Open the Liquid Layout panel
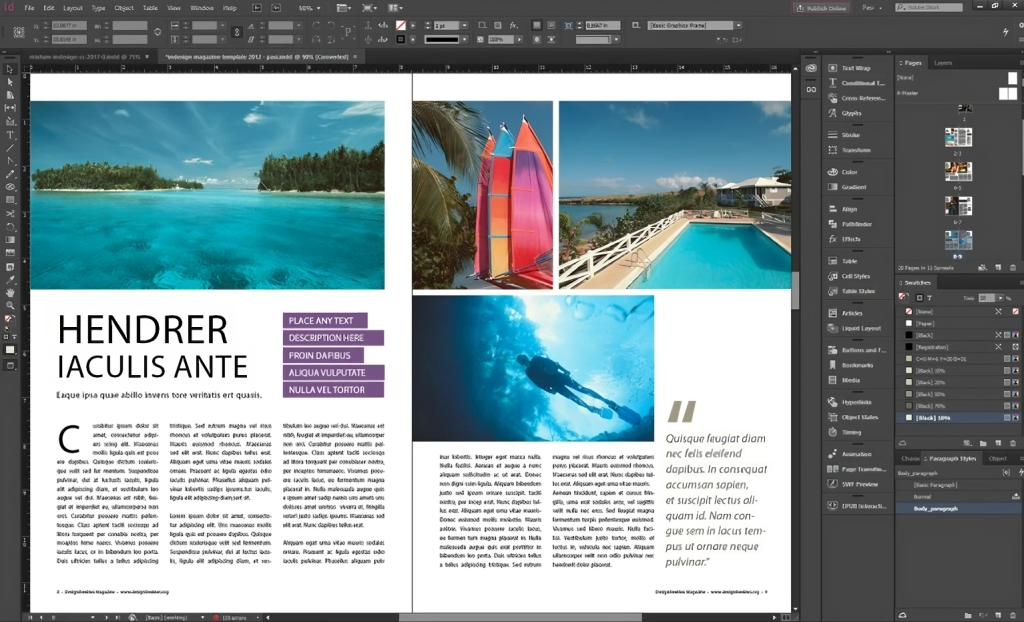1024x622 pixels. (x=860, y=328)
